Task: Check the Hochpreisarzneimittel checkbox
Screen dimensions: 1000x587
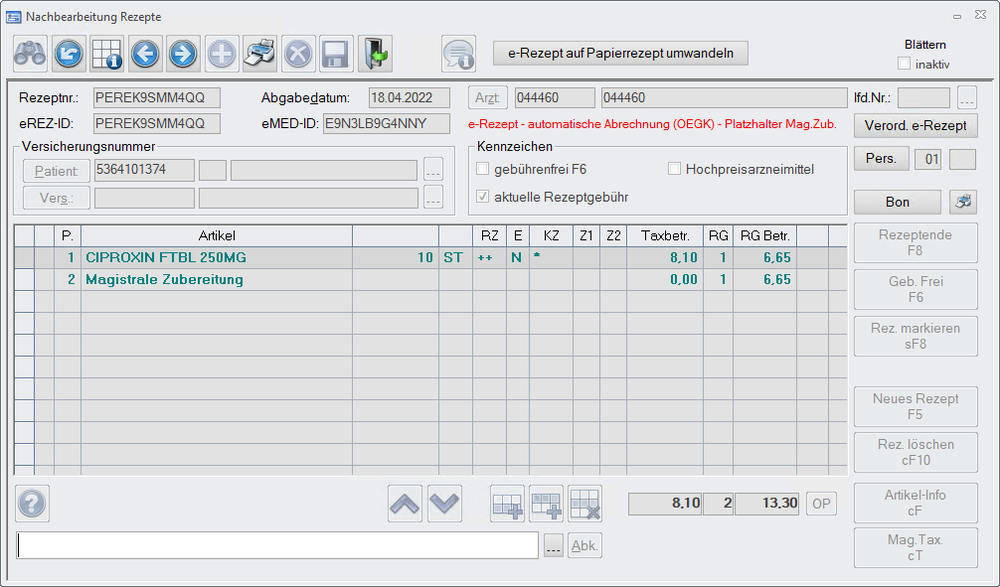Action: pos(674,169)
